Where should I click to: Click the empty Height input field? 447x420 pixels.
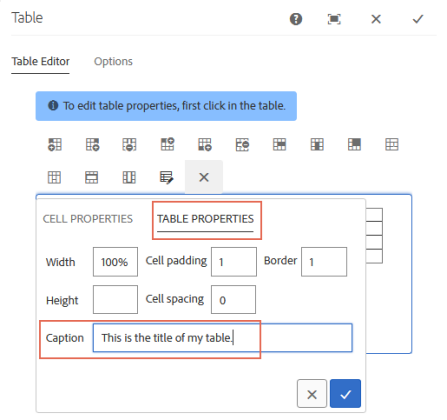point(115,299)
